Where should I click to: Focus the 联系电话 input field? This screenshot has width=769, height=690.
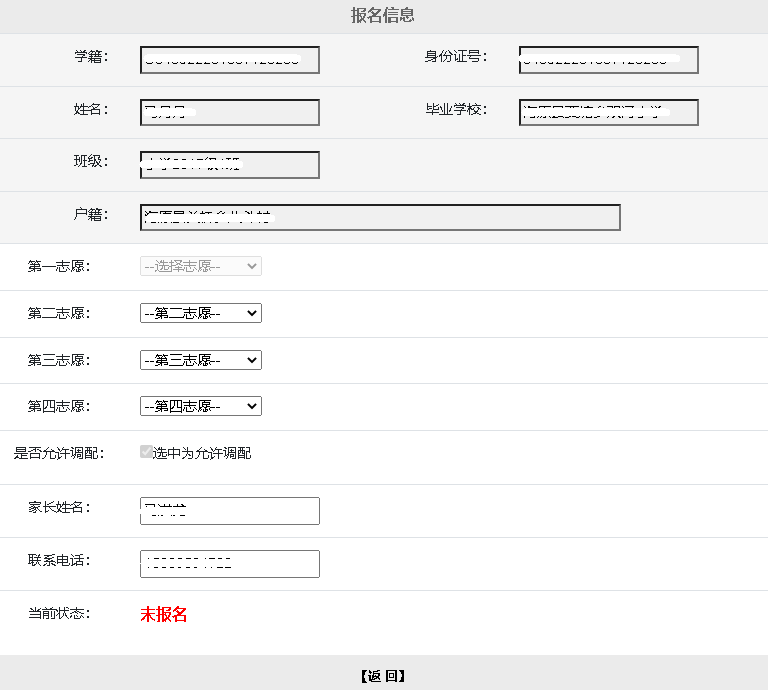point(230,564)
